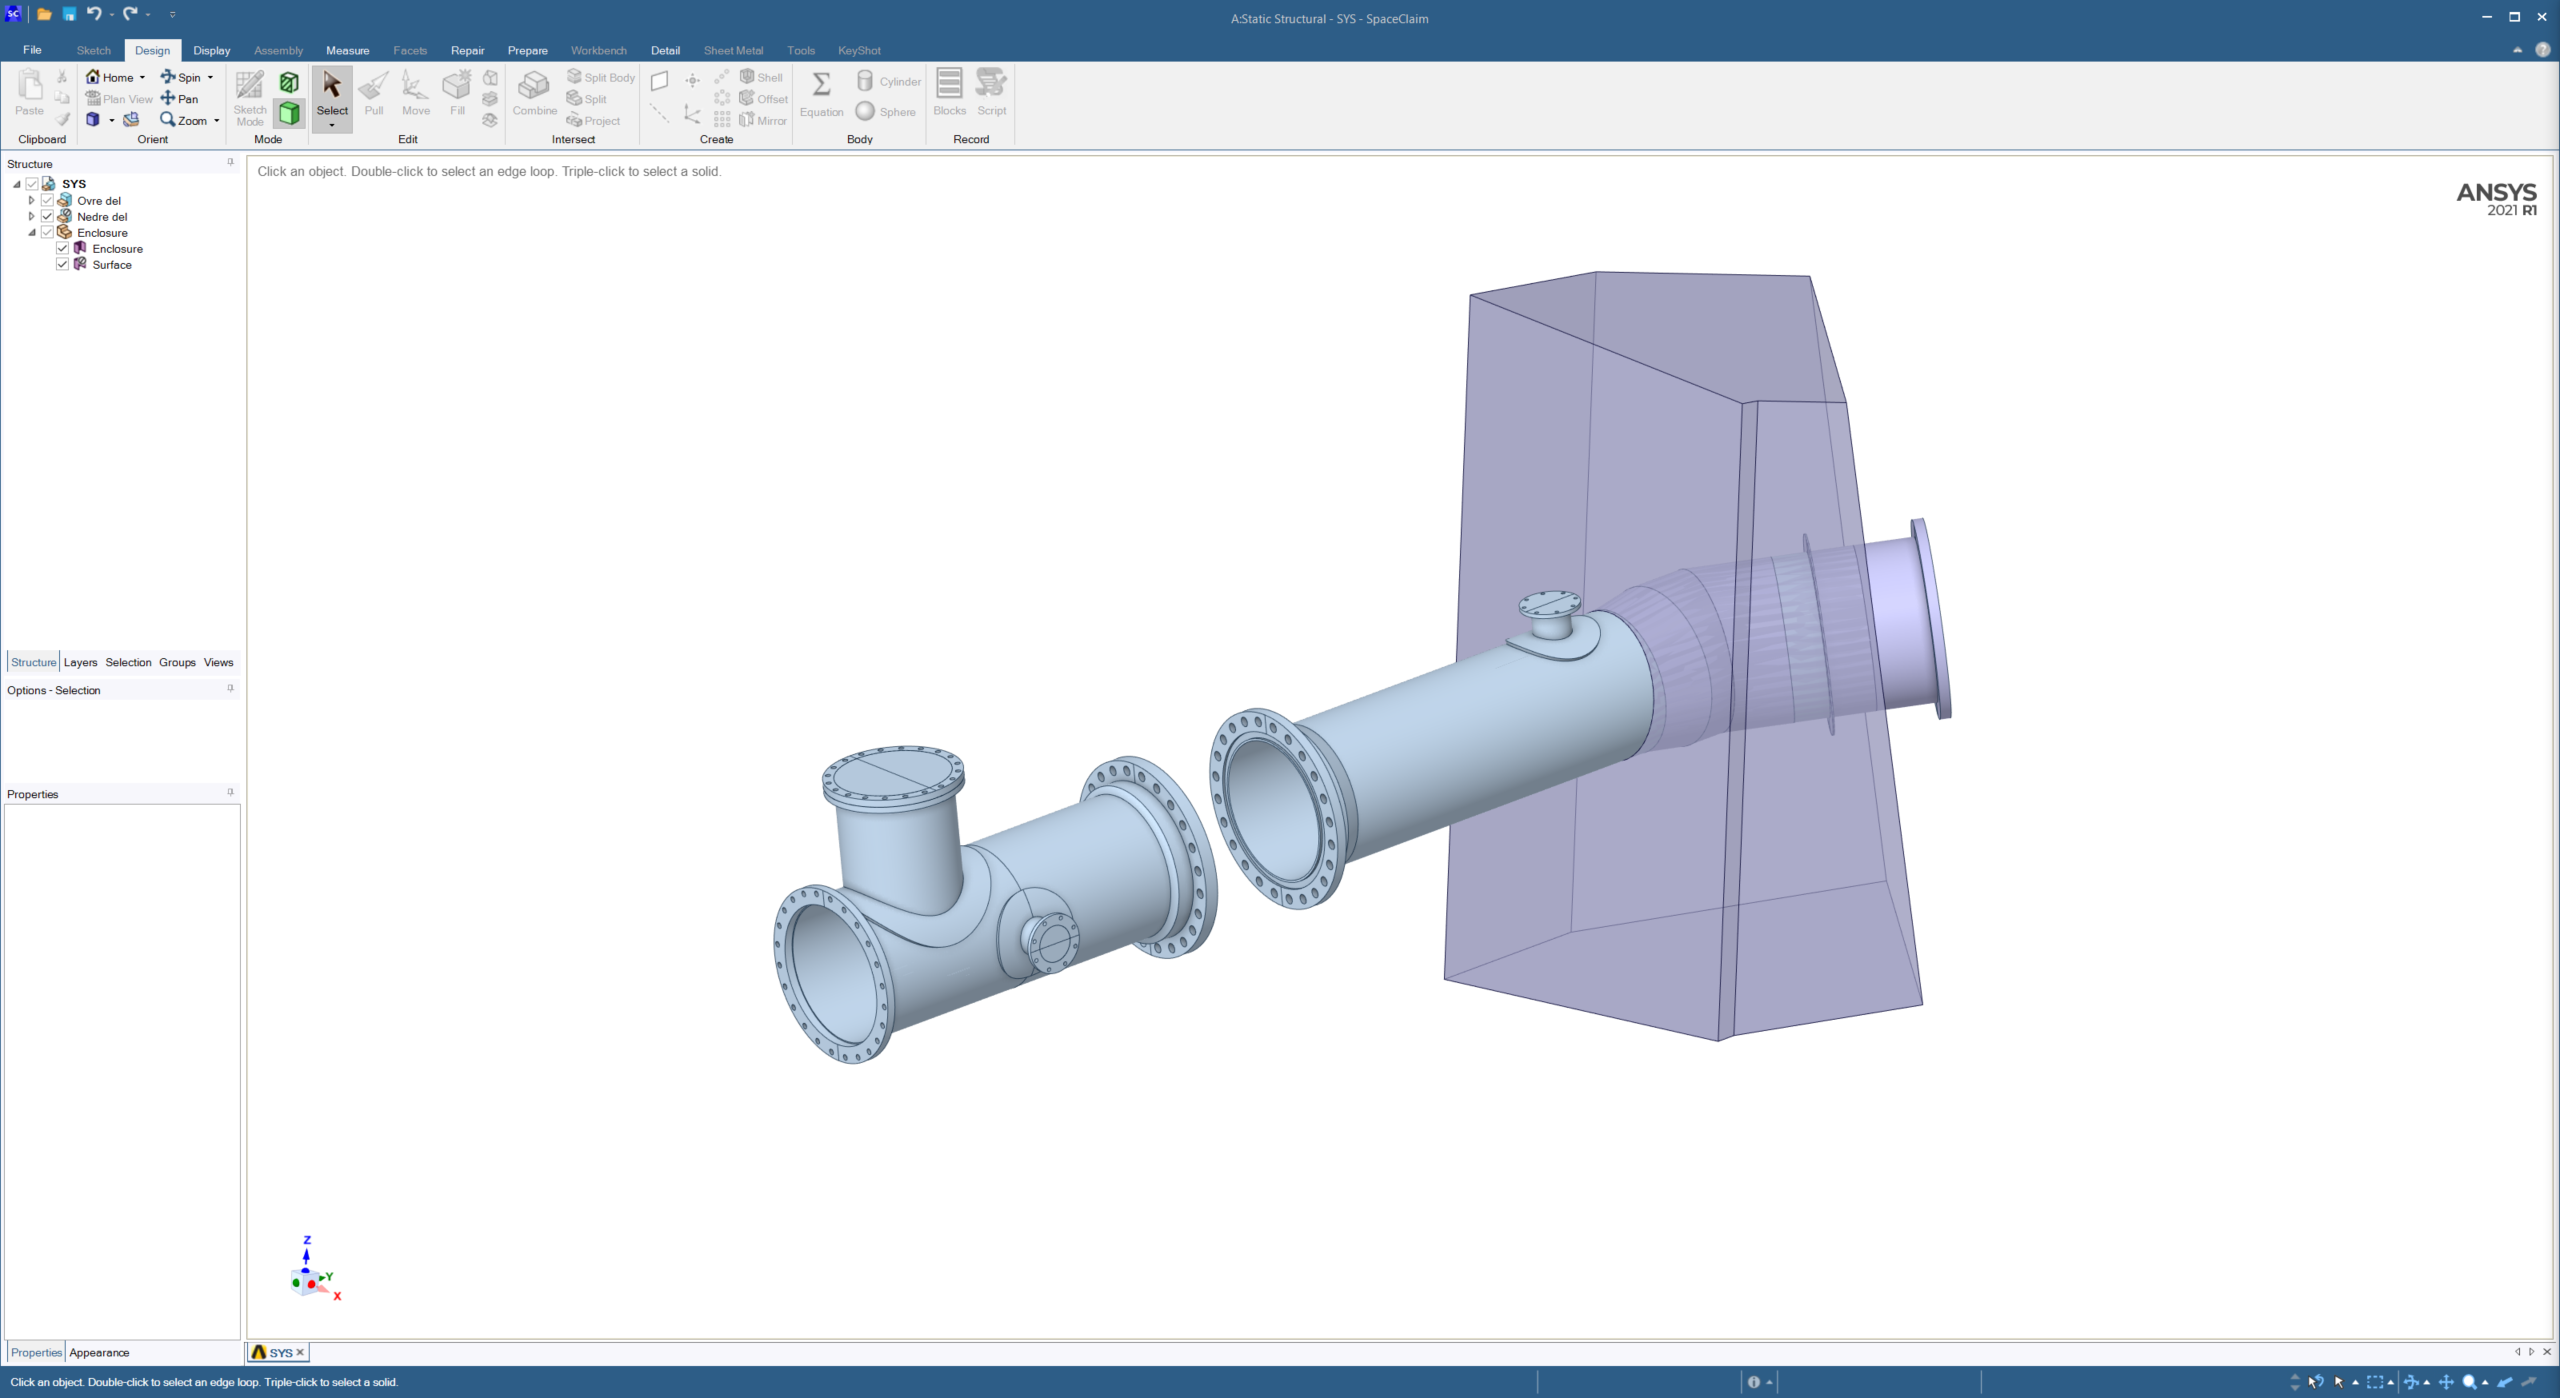Screen dimensions: 2560x1398
Task: Save using the floppy disk icon
Action: click(x=69, y=14)
